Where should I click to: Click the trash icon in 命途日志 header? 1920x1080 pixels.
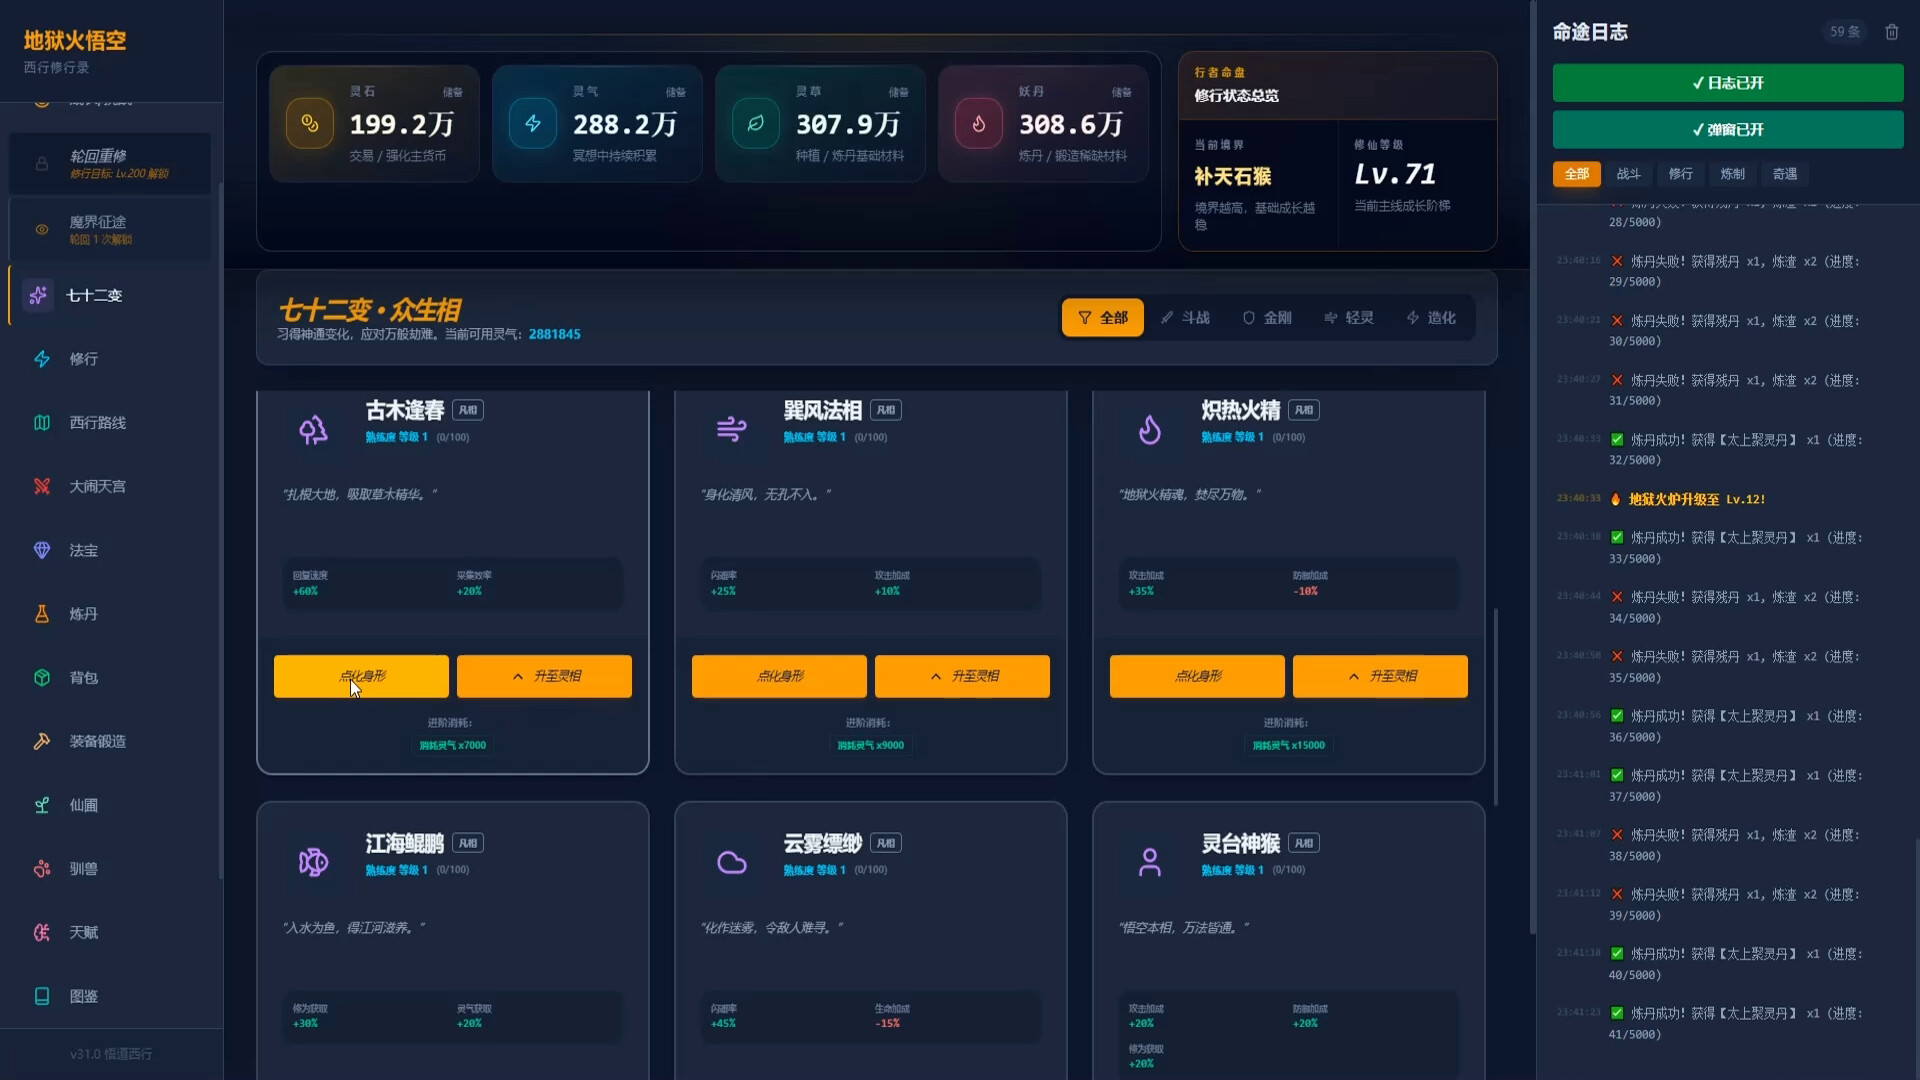point(1891,32)
